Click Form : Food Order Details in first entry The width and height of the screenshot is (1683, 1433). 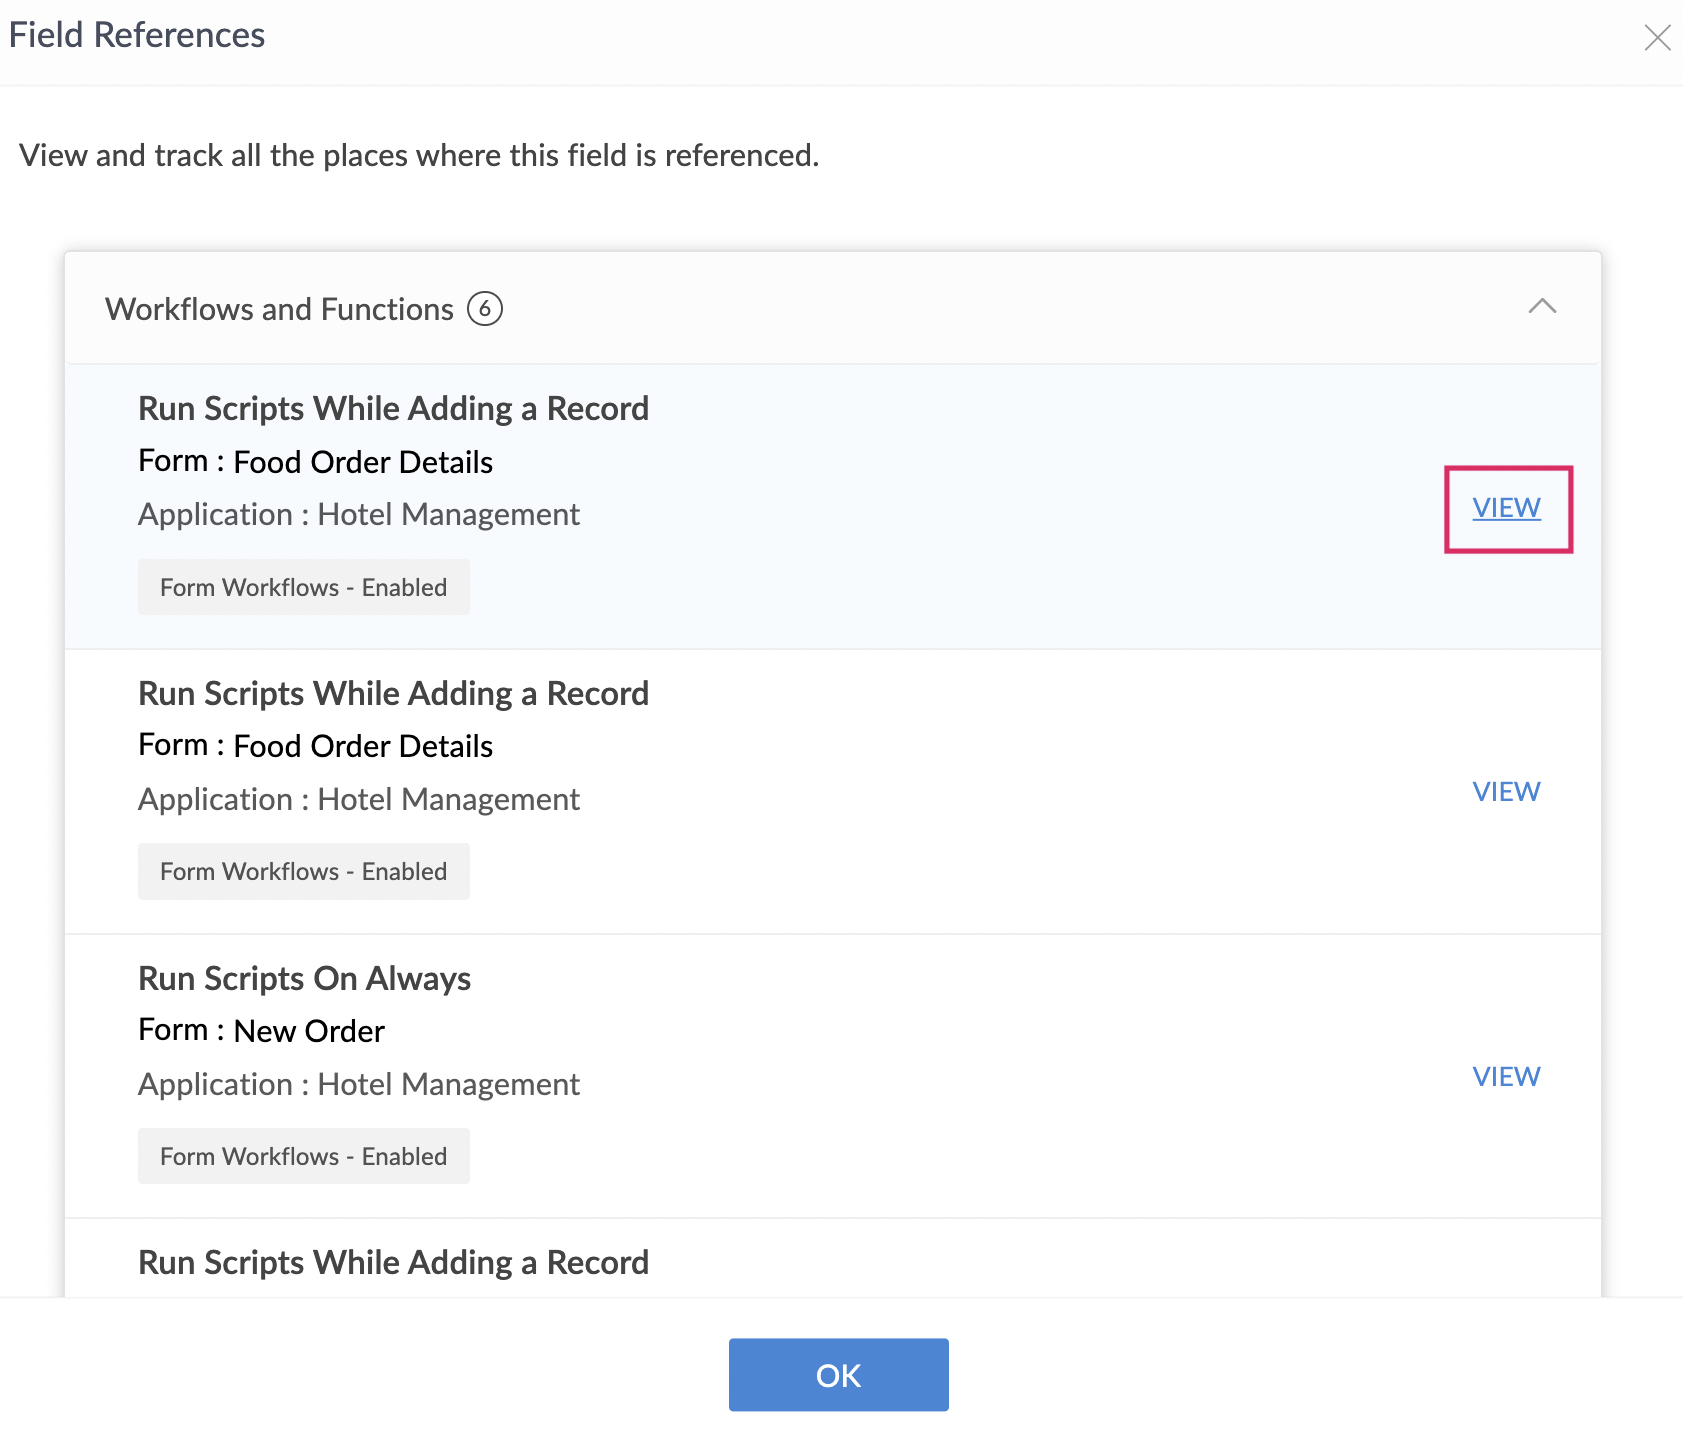pyautogui.click(x=315, y=462)
